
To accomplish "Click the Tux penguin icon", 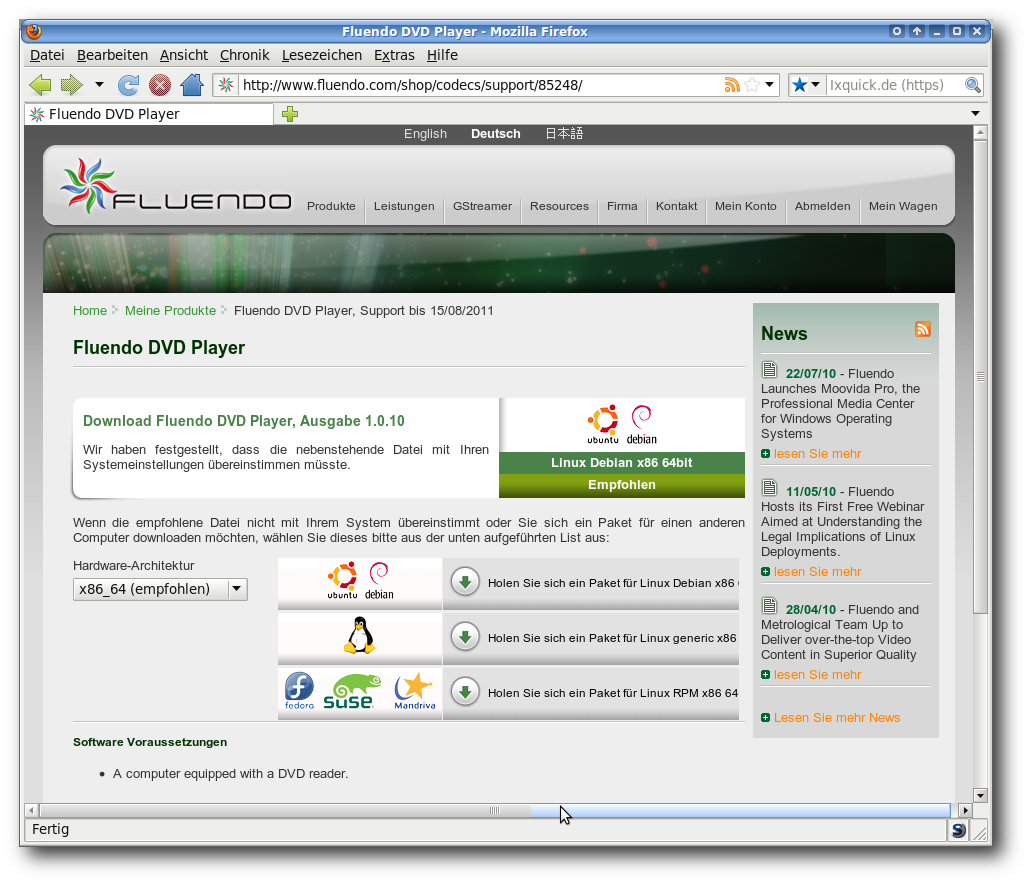I will tap(359, 635).
